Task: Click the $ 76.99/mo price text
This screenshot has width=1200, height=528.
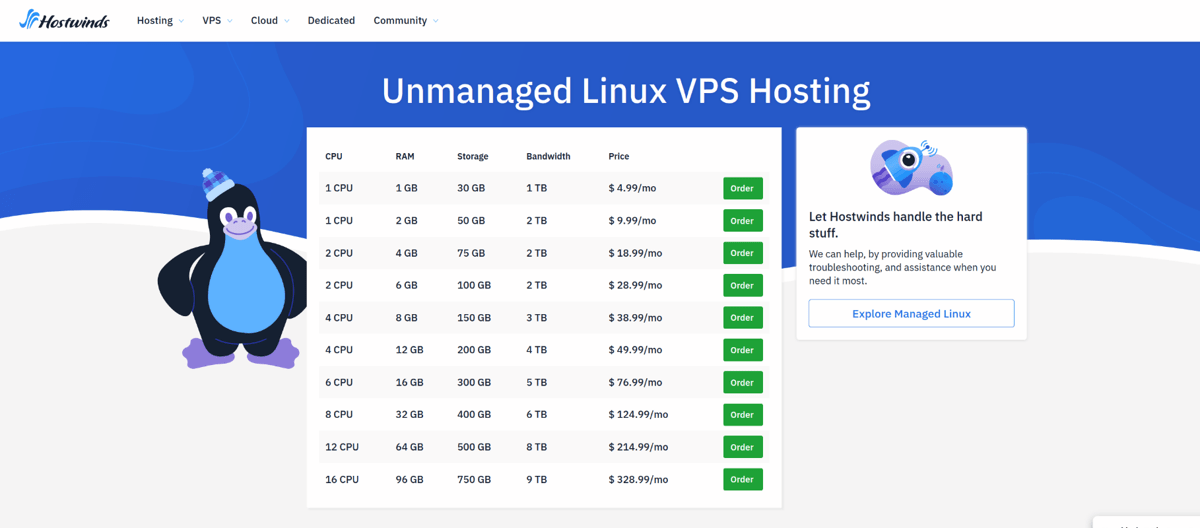Action: click(635, 382)
